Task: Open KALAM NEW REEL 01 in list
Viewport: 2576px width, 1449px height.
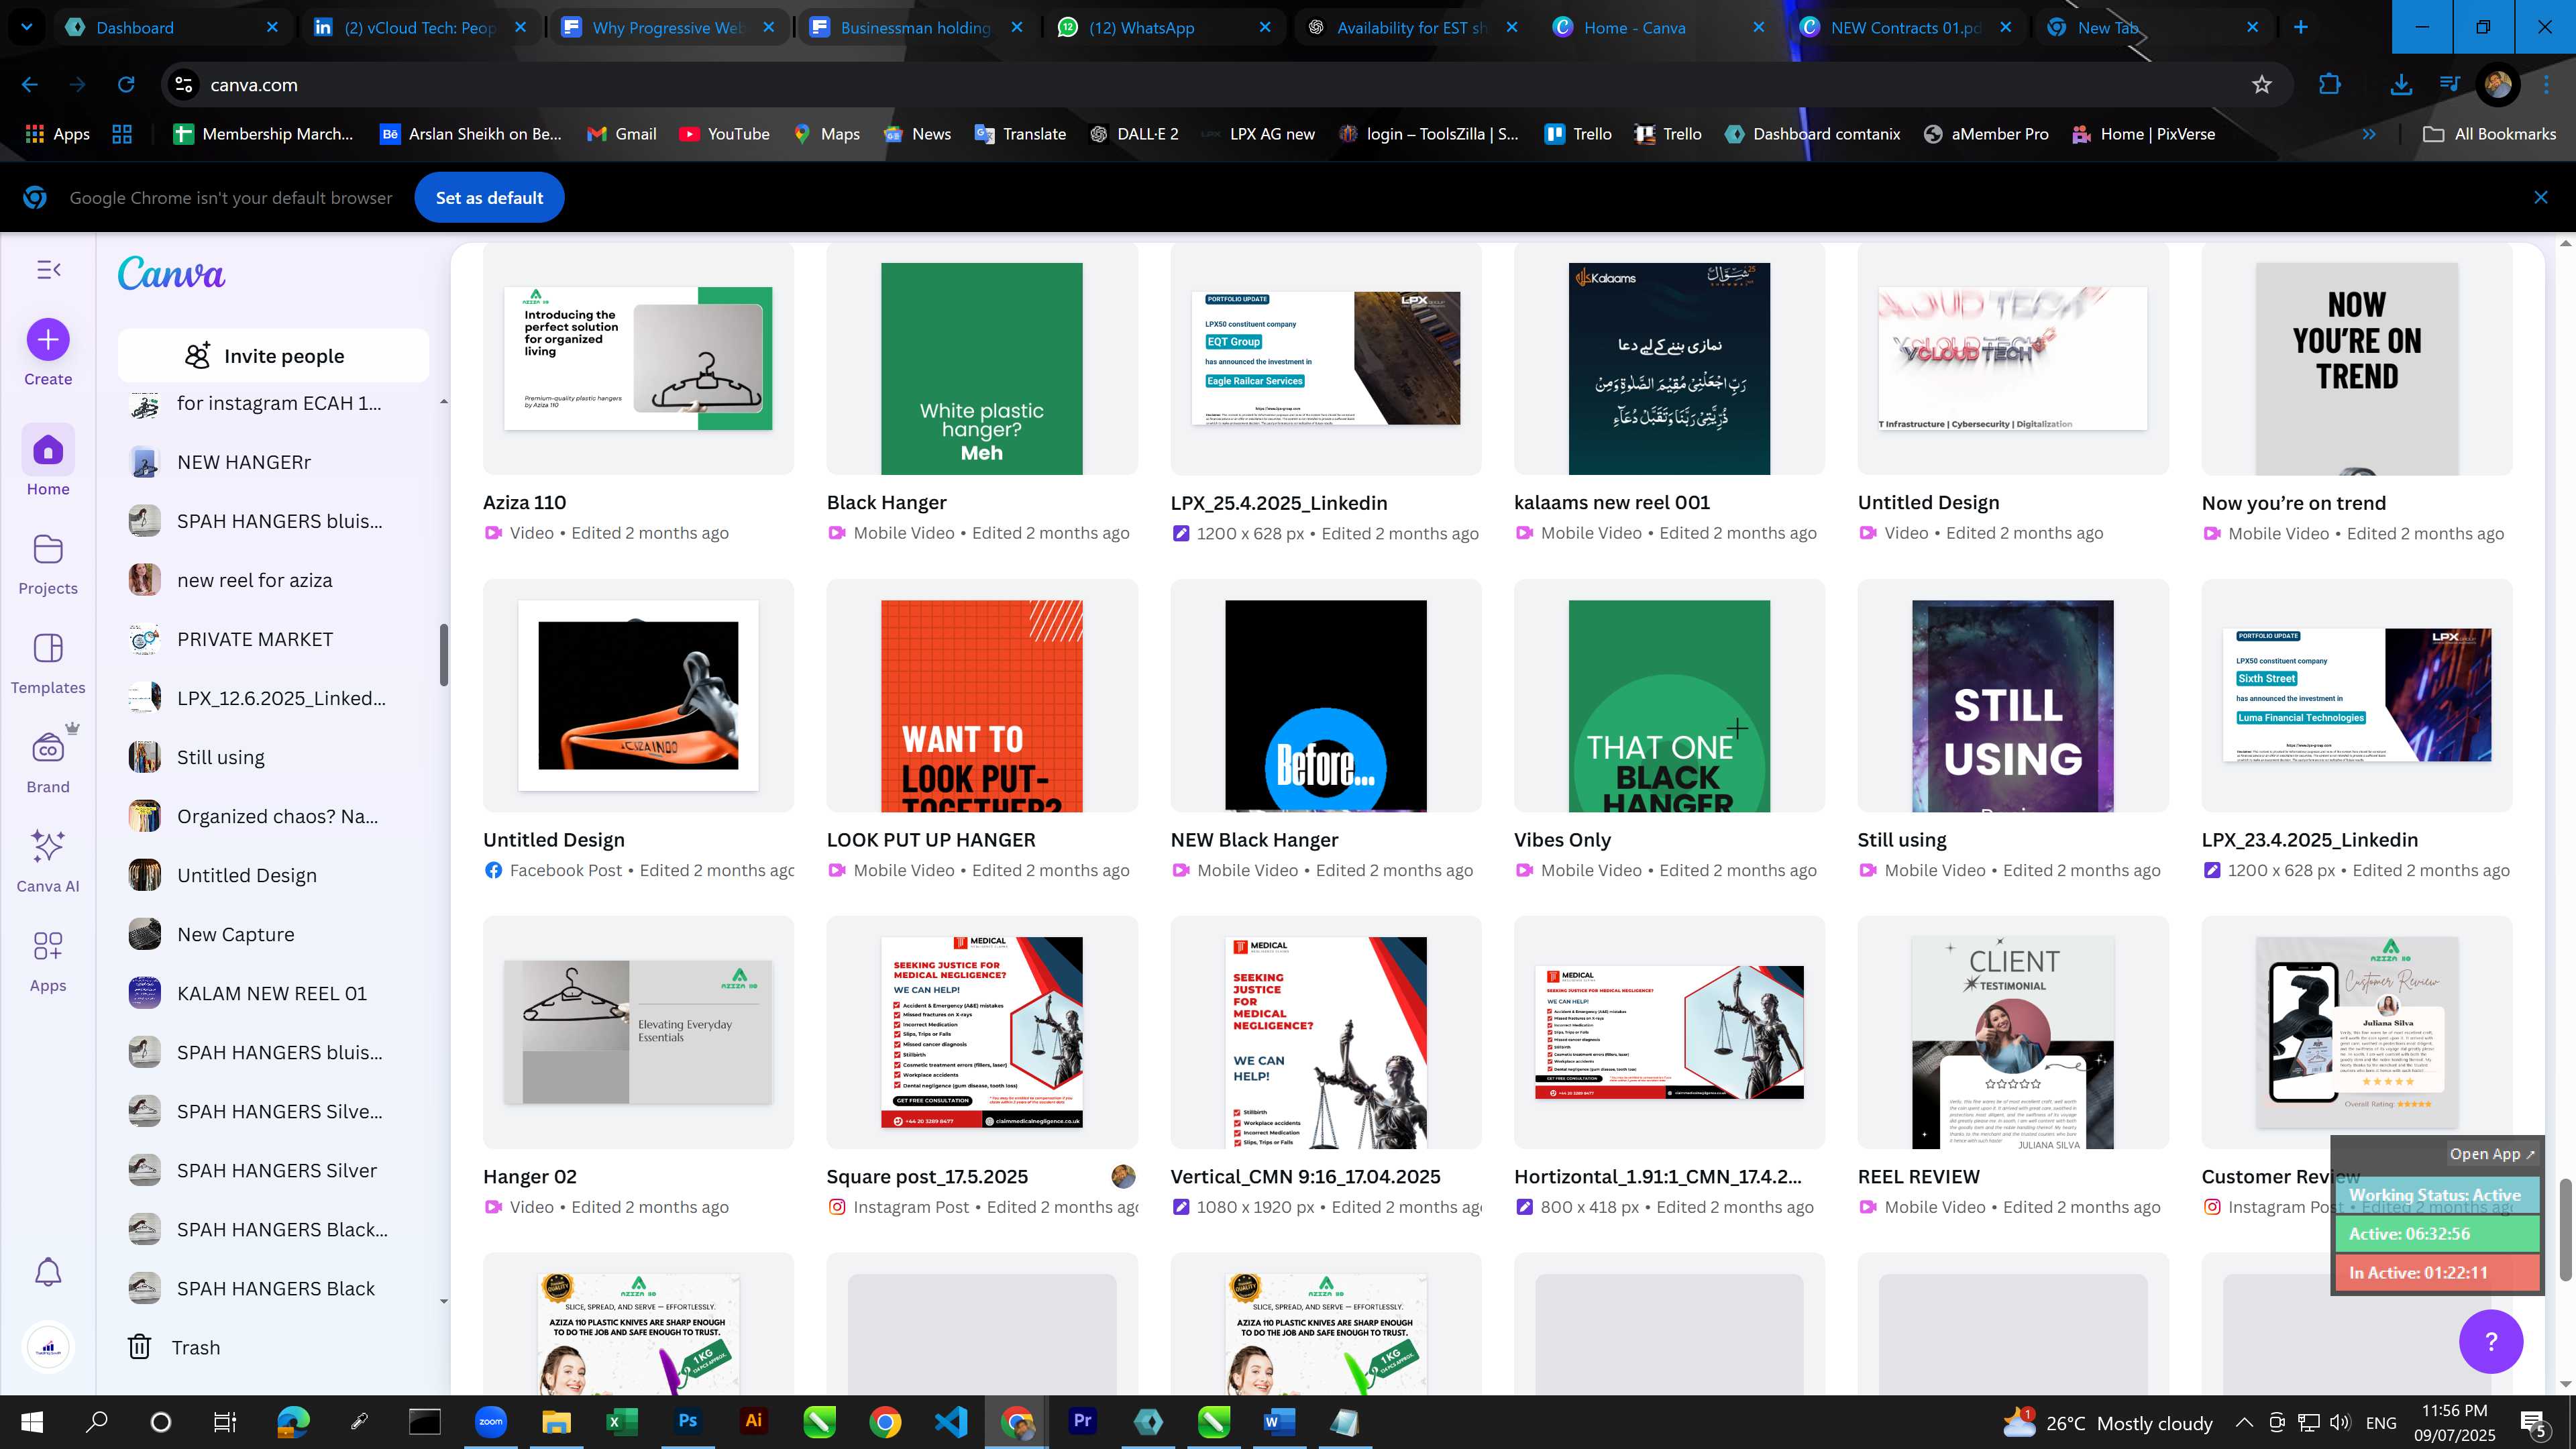Action: pos(273,993)
